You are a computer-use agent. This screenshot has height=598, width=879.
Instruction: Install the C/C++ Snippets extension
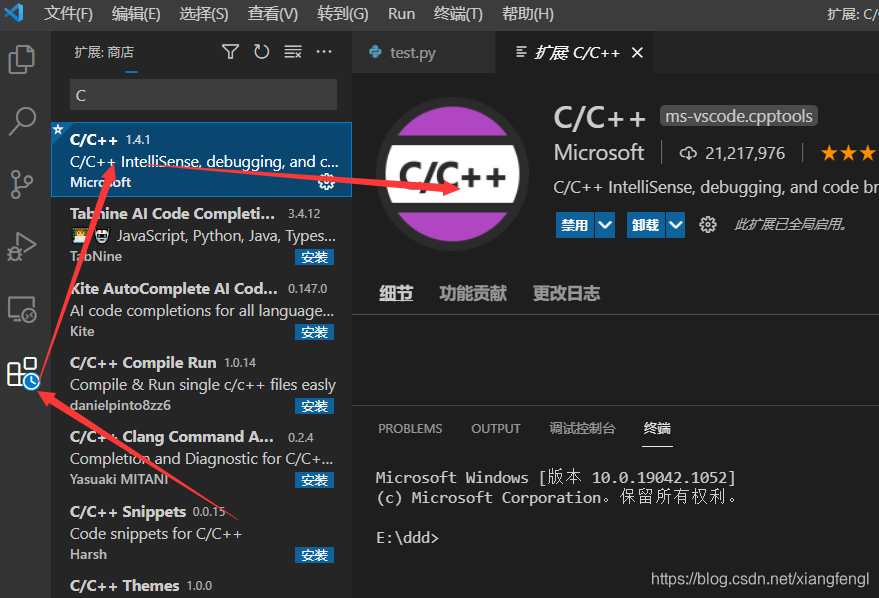point(314,555)
